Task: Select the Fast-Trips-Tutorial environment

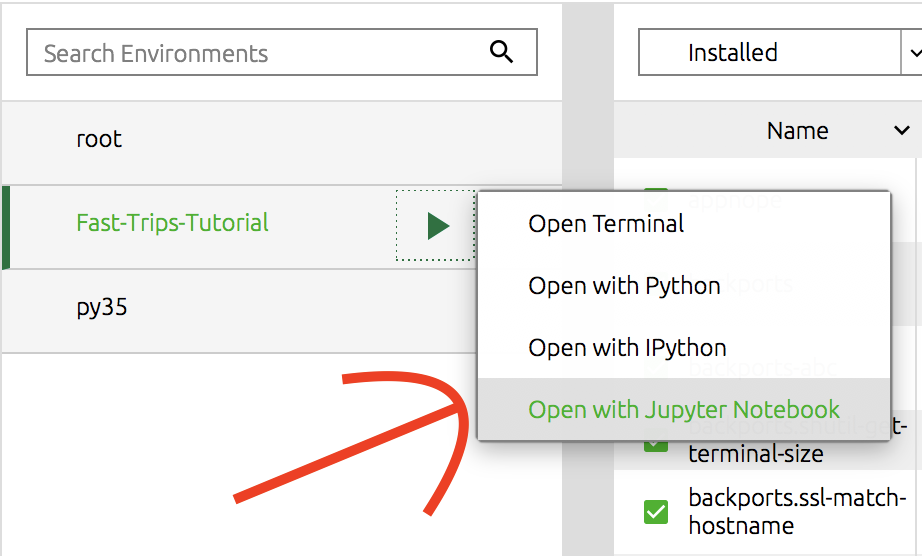Action: coord(172,222)
